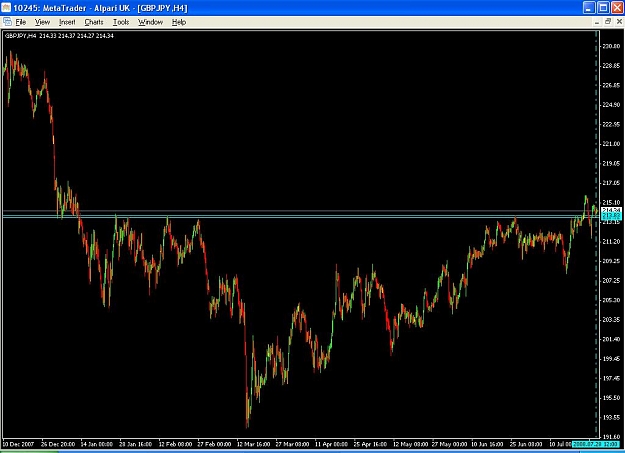Click the 12 Feb 08:00 time label

click(x=175, y=444)
